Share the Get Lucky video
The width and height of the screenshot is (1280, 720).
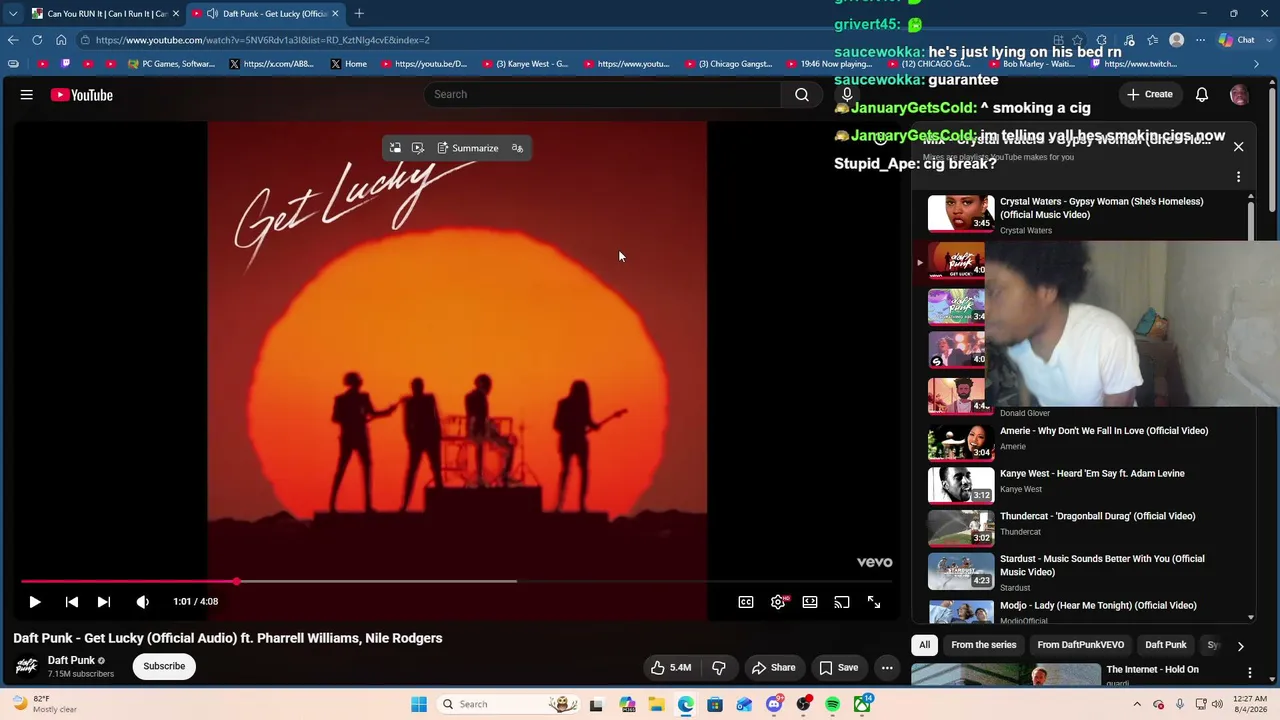pyautogui.click(x=773, y=667)
